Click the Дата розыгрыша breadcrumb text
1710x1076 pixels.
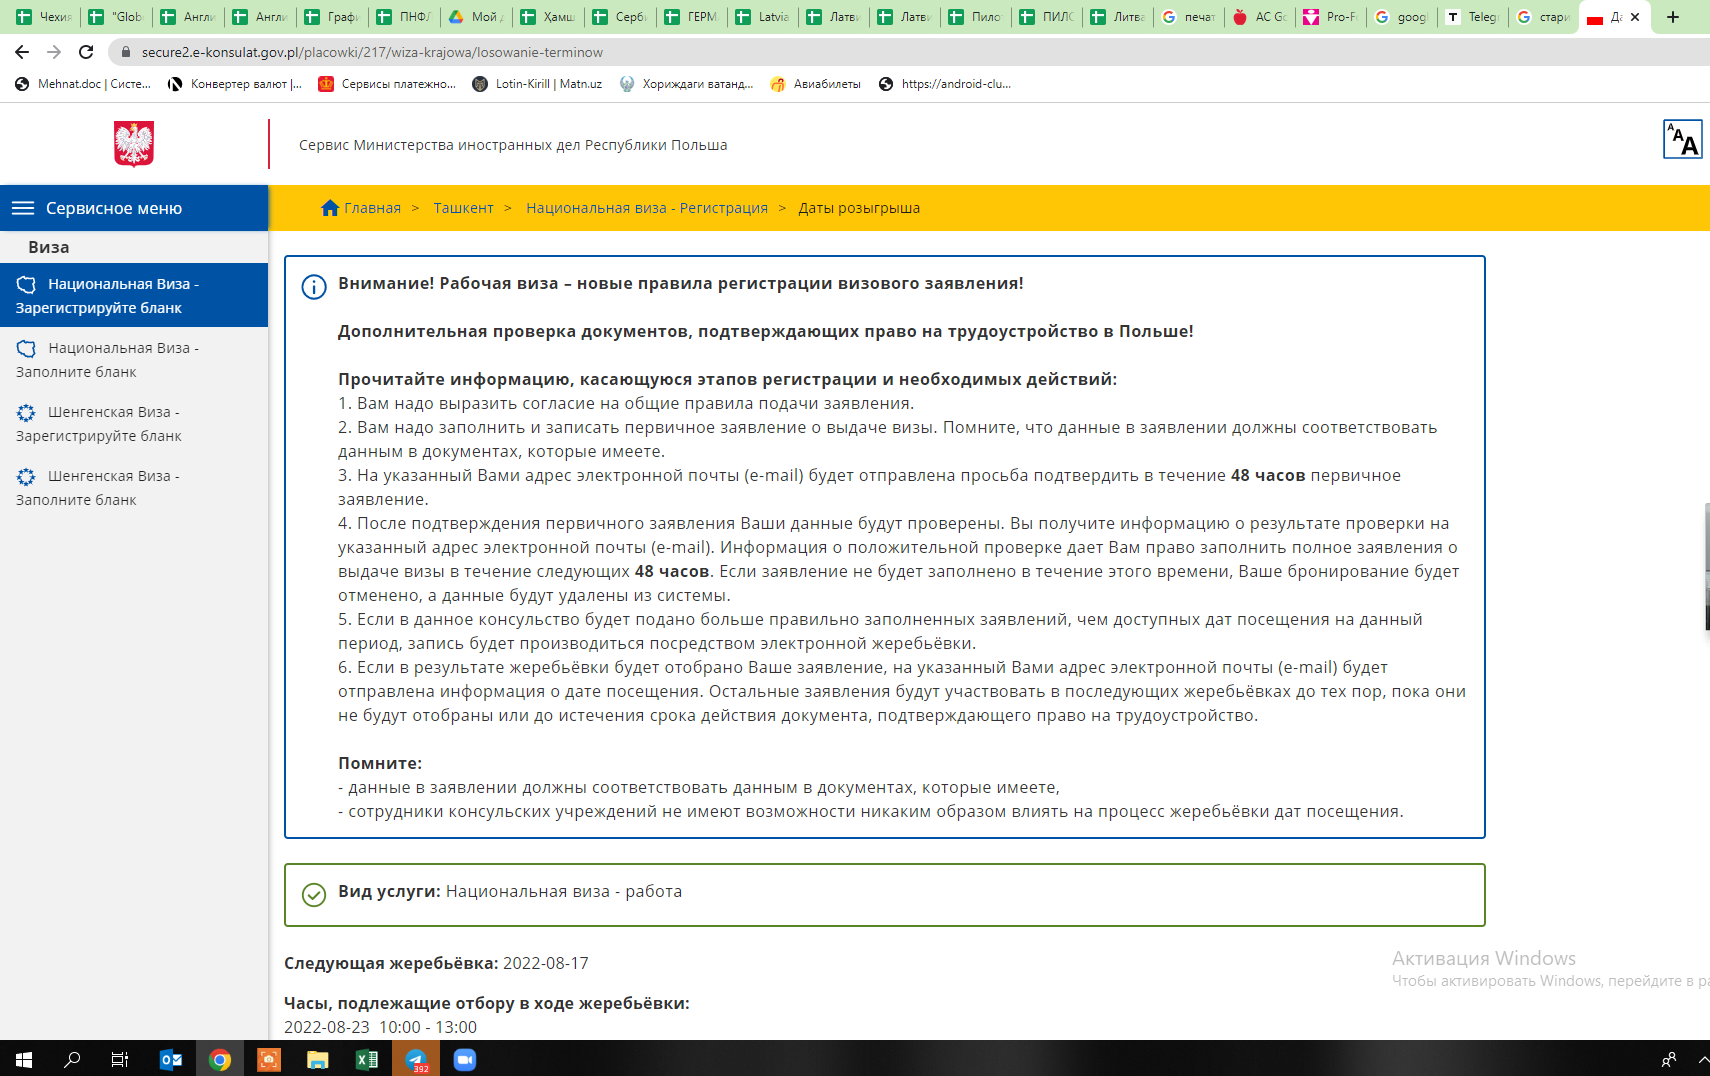coord(859,208)
